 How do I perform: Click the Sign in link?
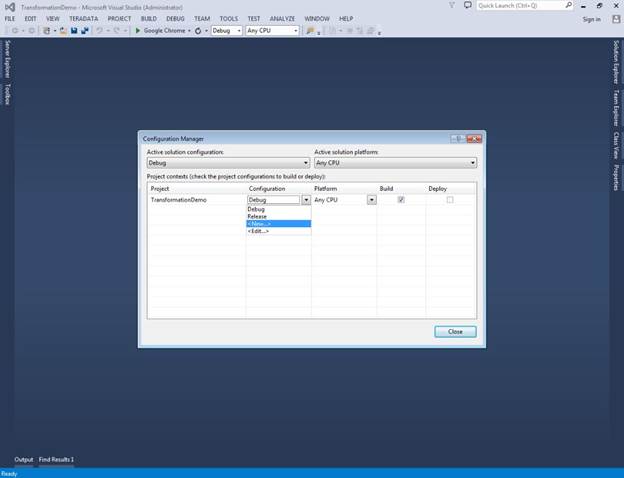pos(592,19)
